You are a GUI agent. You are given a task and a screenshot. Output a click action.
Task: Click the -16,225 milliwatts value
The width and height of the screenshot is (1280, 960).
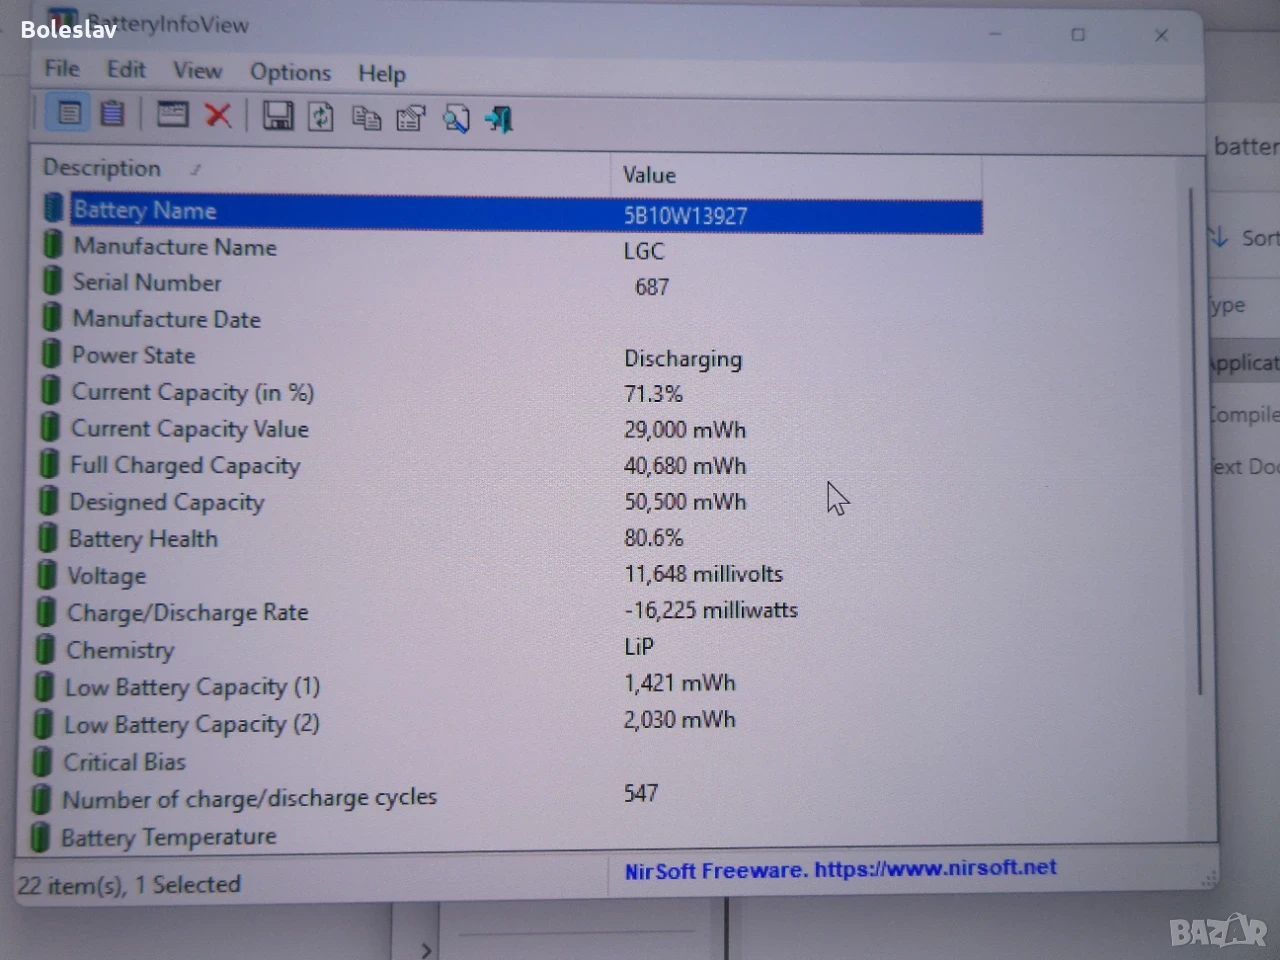click(x=711, y=610)
